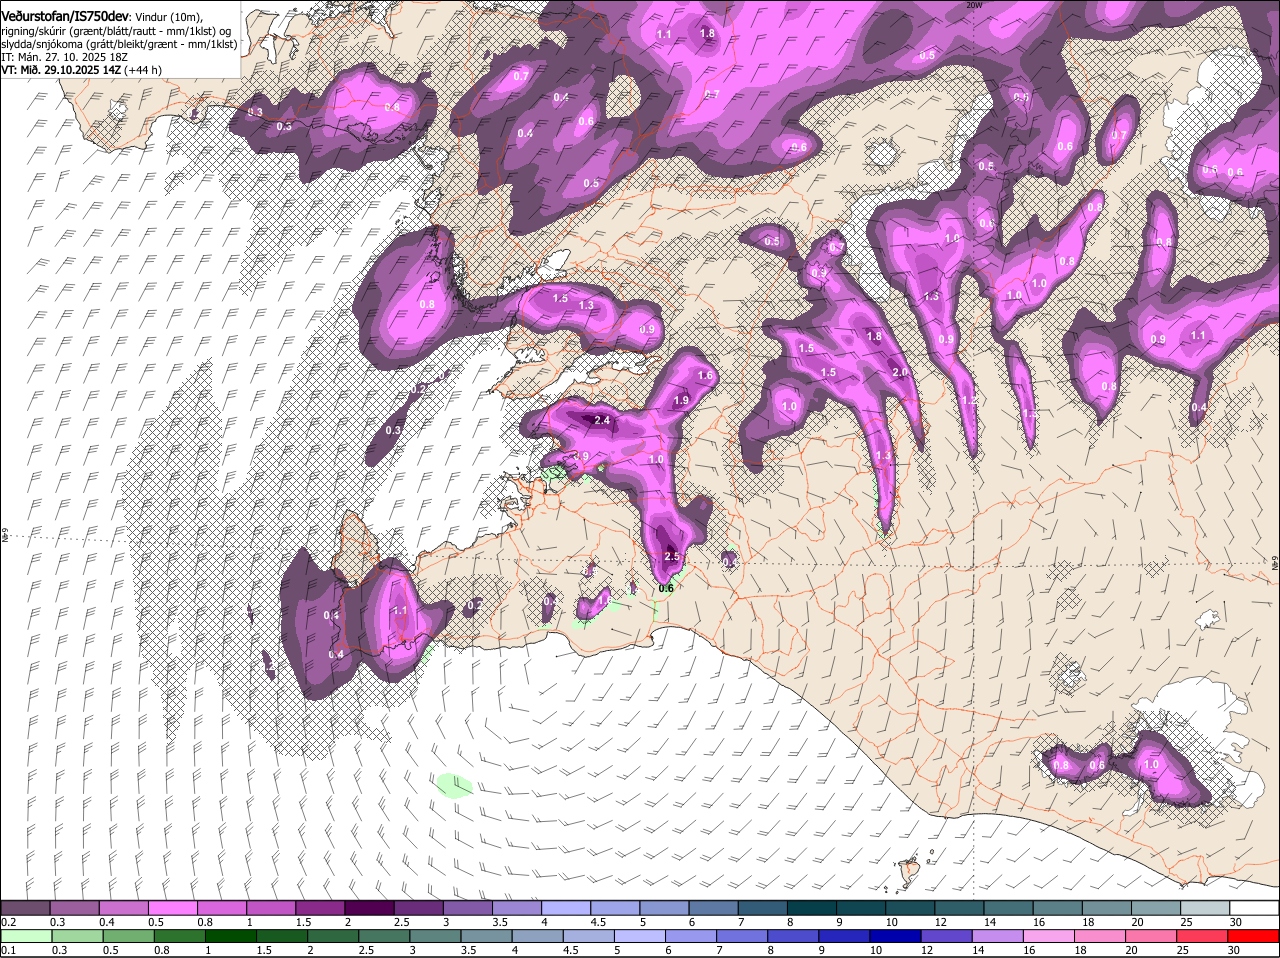
Task: Click the white '2.5' value label on the map
Action: click(672, 557)
